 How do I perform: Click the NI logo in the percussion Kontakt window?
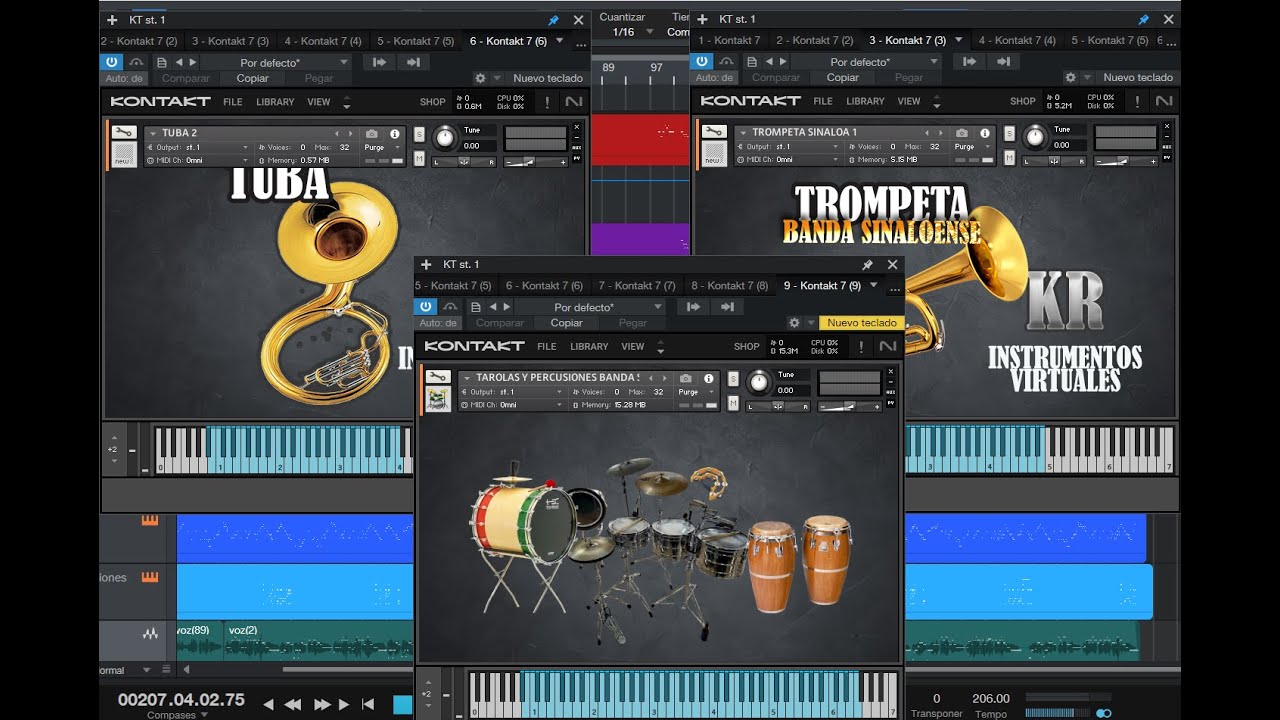(888, 346)
